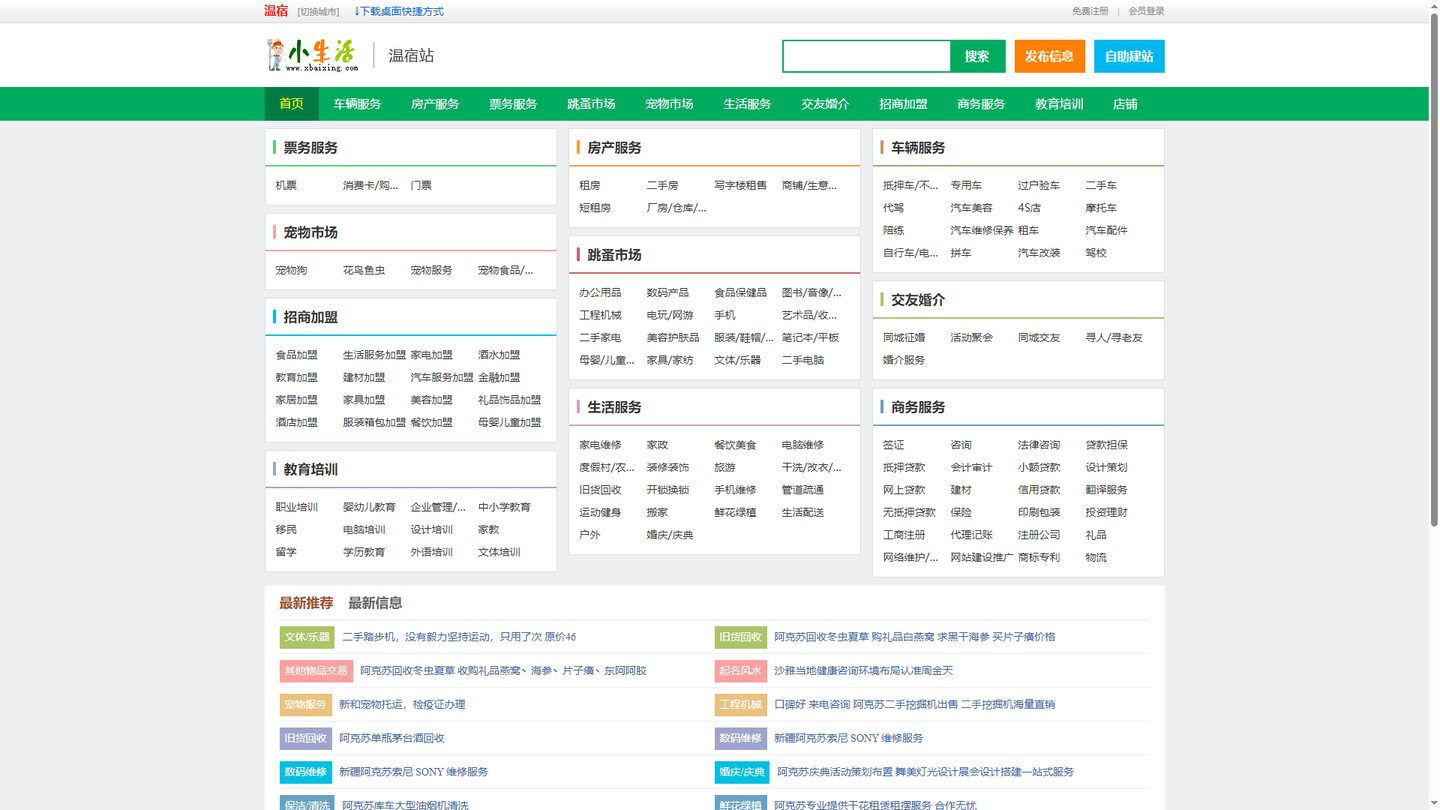Click the 车辆服务 section heading
This screenshot has width=1440, height=810.
[x=918, y=148]
